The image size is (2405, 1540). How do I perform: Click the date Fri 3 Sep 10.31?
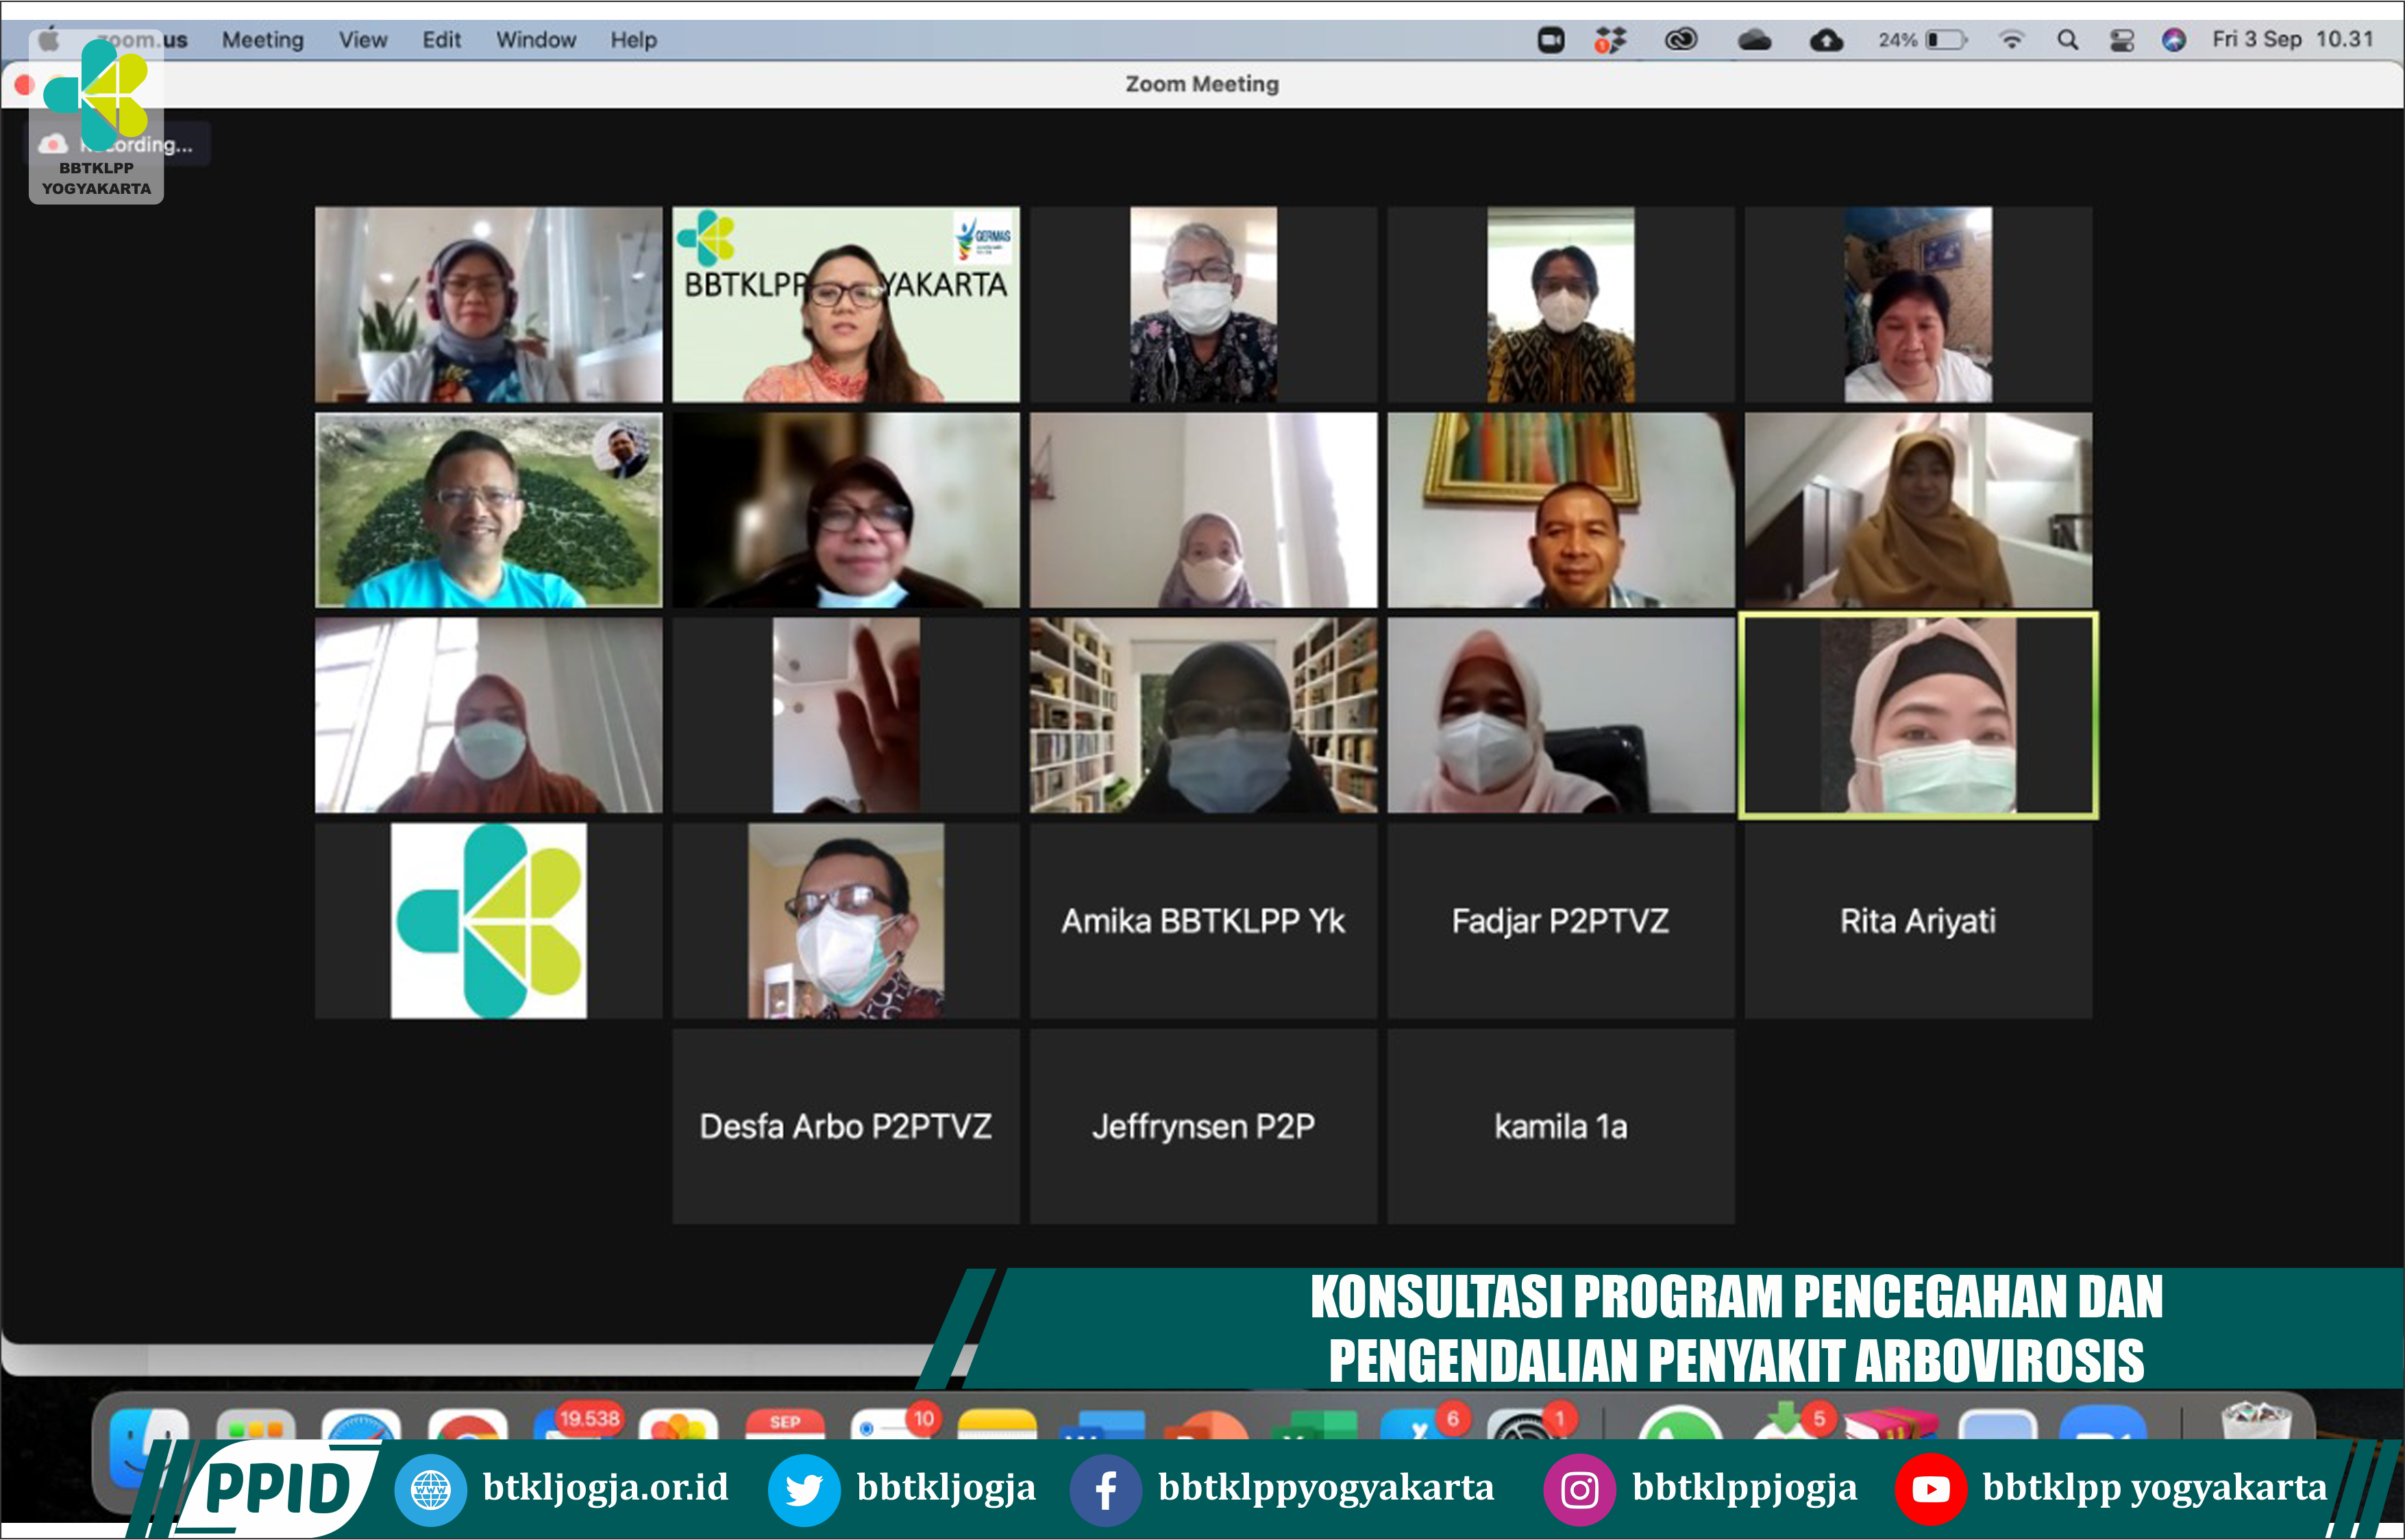pos(2292,39)
